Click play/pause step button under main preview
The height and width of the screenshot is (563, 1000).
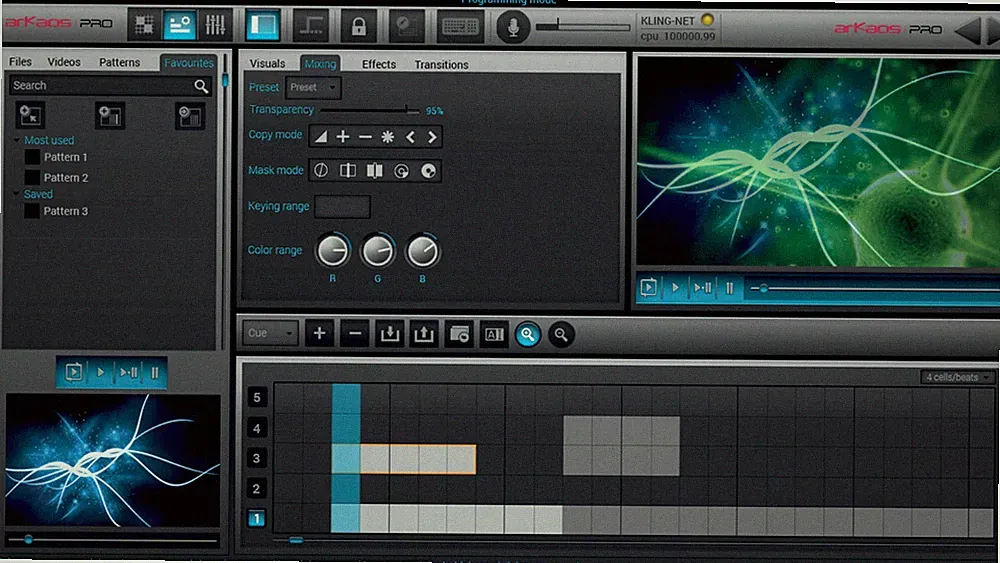[703, 288]
